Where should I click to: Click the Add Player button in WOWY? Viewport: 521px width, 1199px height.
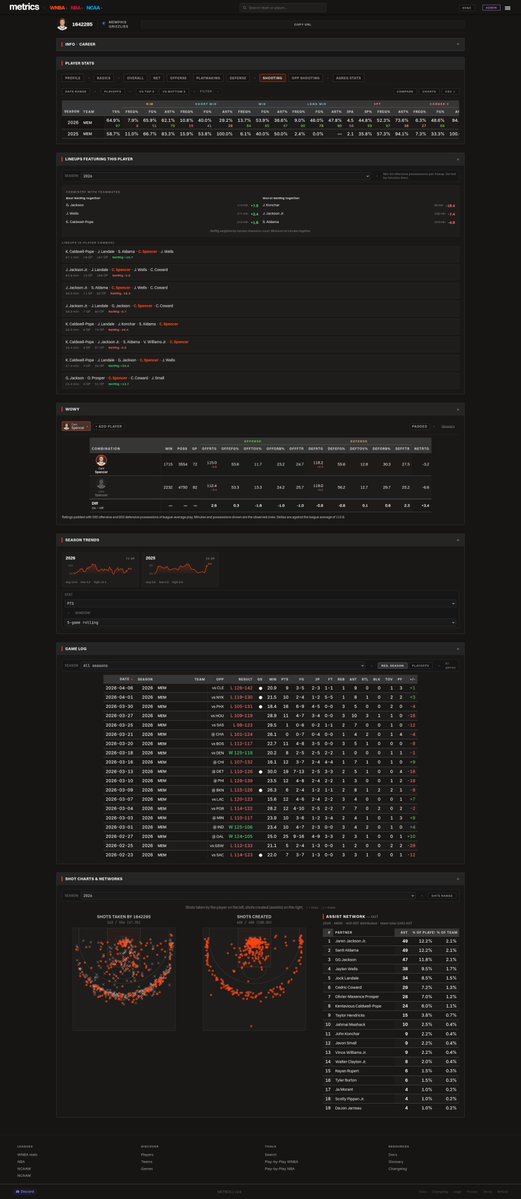coord(109,426)
